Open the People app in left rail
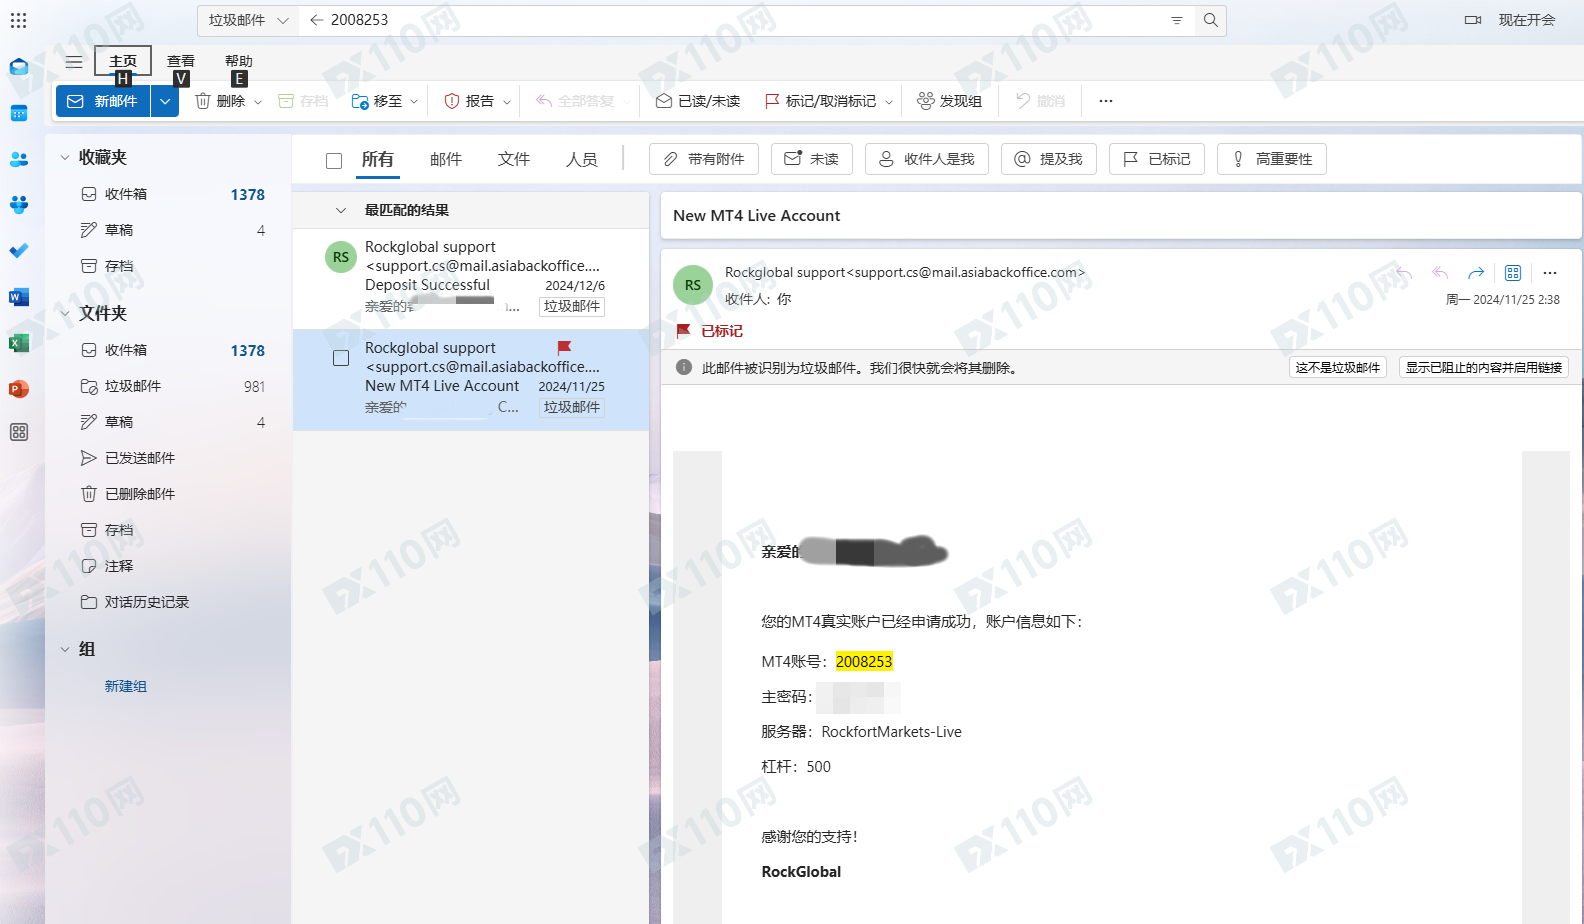The image size is (1584, 924). tap(18, 159)
